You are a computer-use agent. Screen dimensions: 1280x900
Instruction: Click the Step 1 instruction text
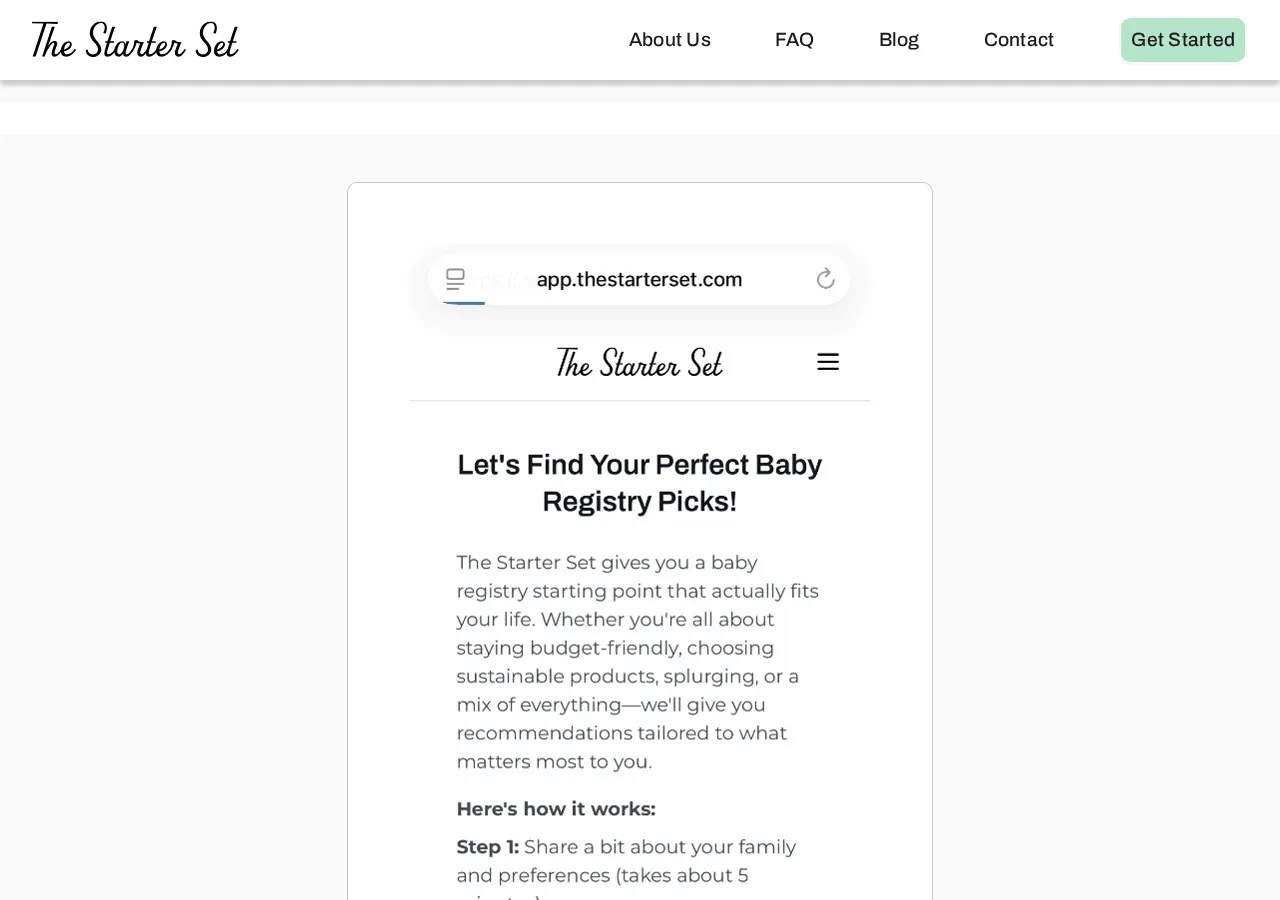(626, 860)
